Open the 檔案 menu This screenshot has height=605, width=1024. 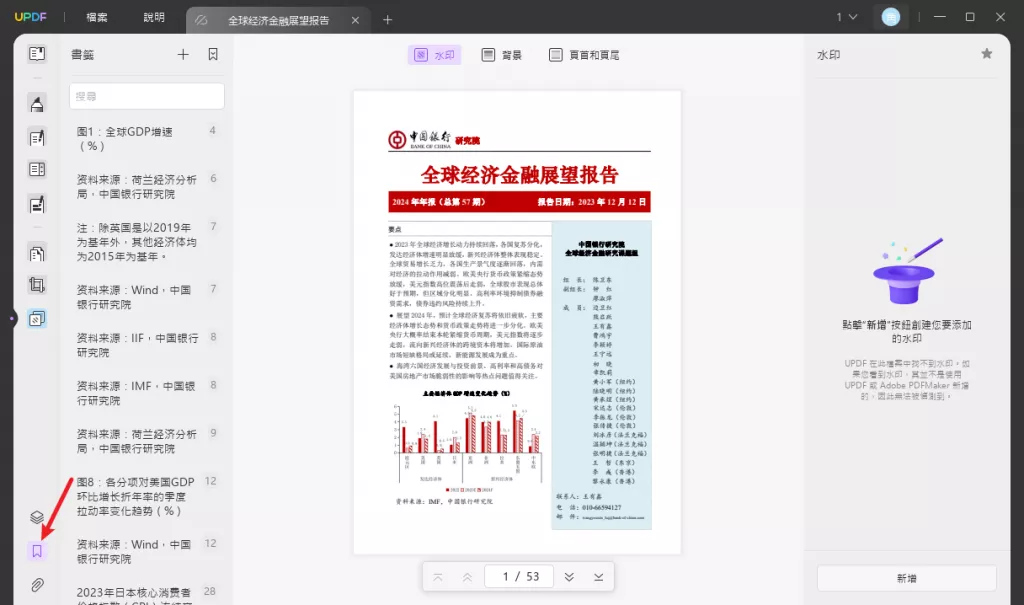[x=97, y=17]
